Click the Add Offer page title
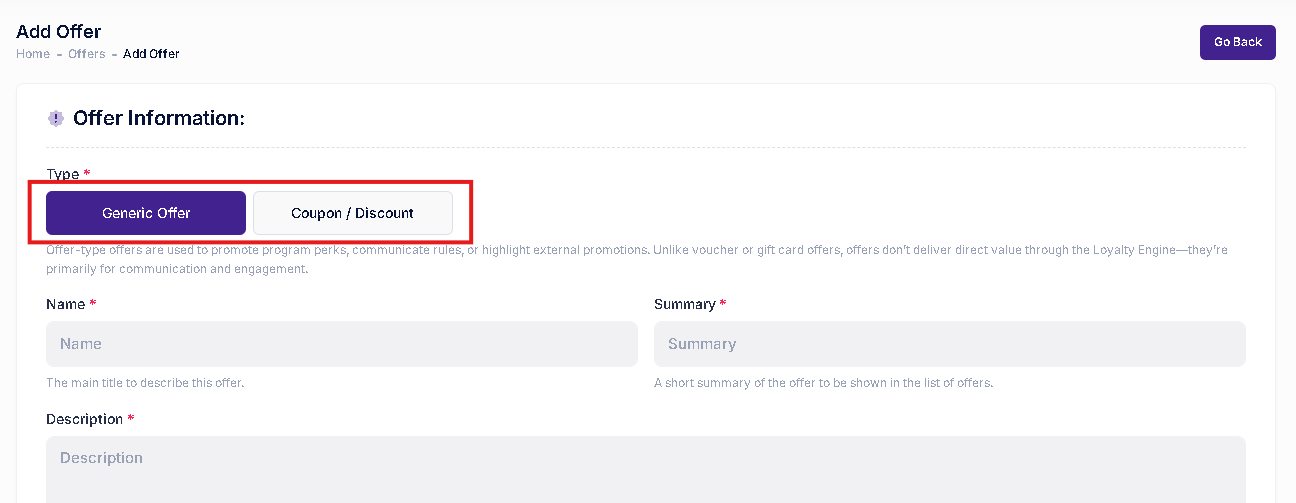1296x503 pixels. pos(59,32)
